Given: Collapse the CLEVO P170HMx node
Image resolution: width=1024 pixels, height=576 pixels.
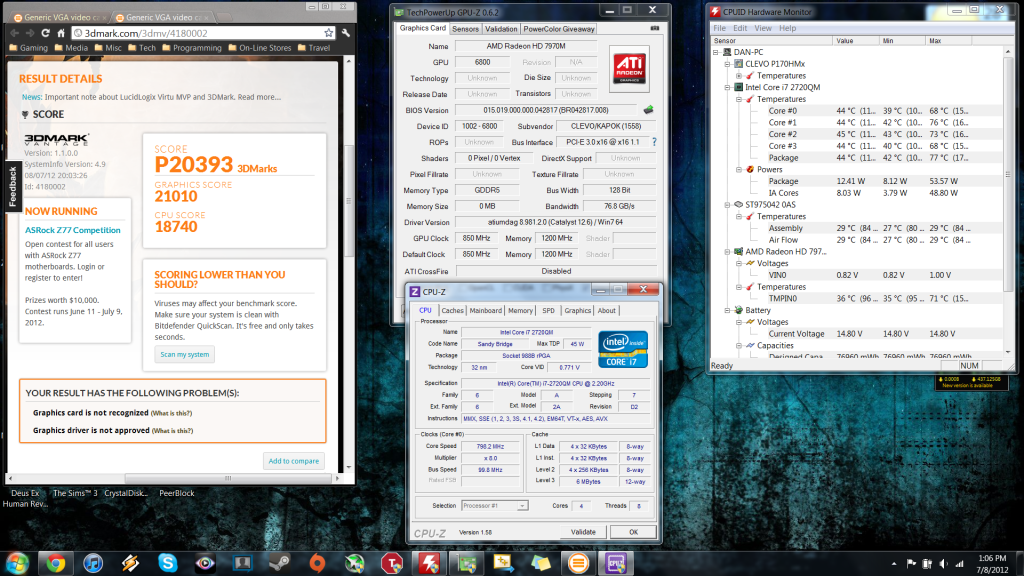Looking at the screenshot, I should click(x=728, y=64).
